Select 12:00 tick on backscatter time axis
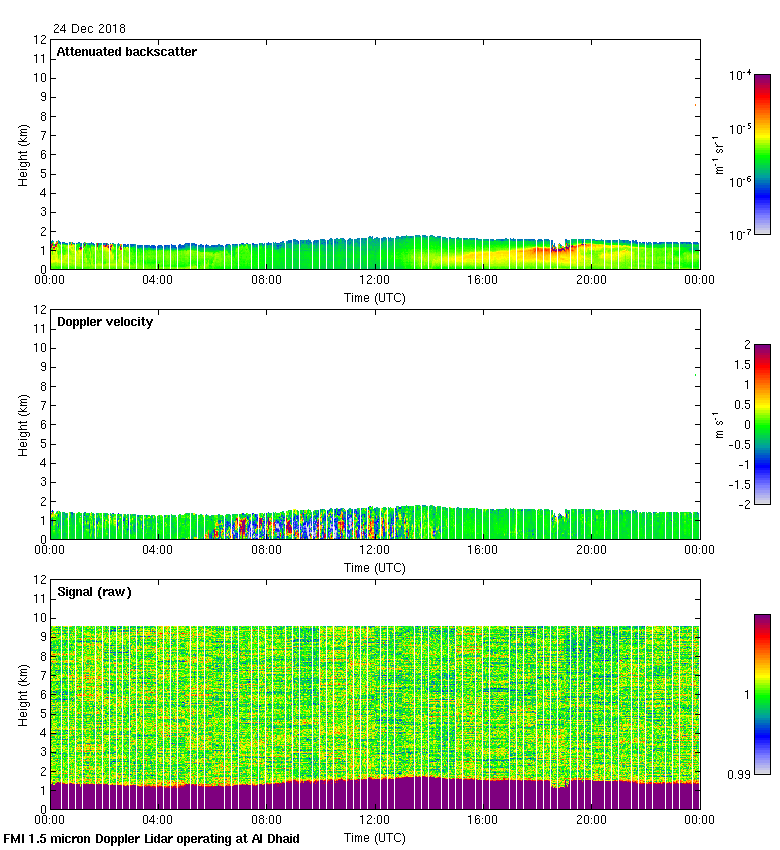The height and width of the screenshot is (850, 780). pyautogui.click(x=374, y=281)
